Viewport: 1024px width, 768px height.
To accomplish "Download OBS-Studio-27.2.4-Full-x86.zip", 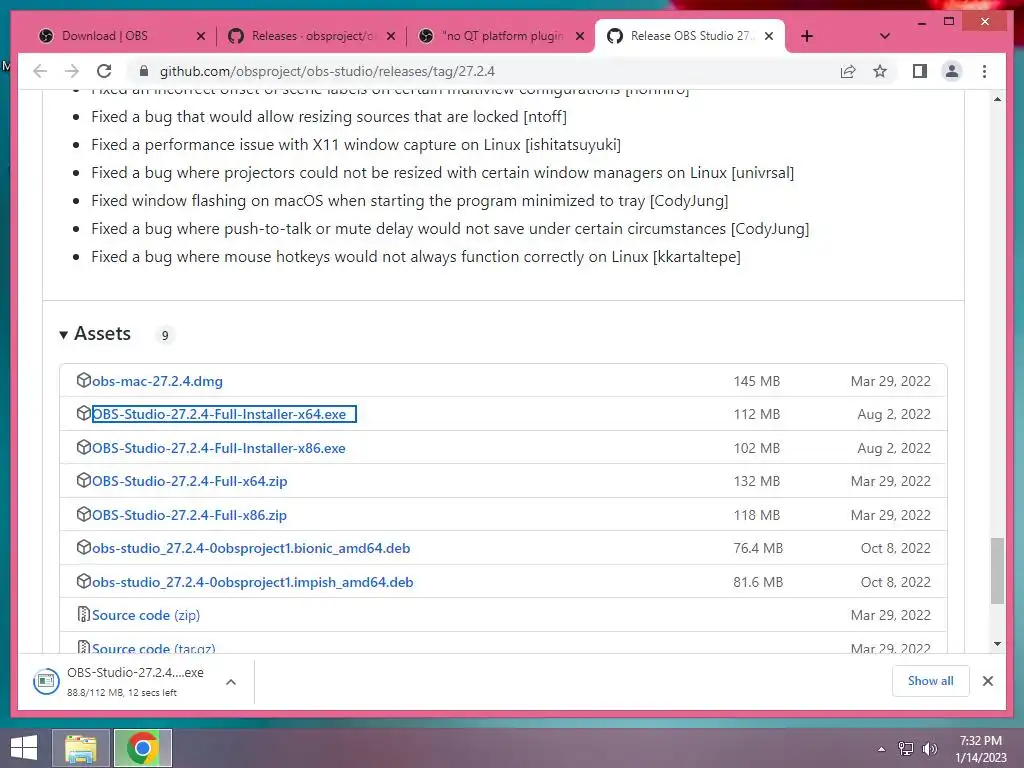I will 189,515.
